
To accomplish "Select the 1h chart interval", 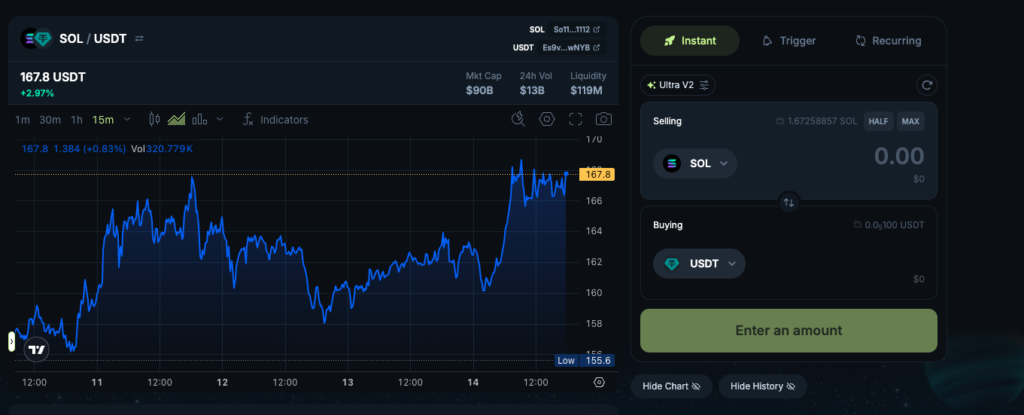I will pos(76,120).
